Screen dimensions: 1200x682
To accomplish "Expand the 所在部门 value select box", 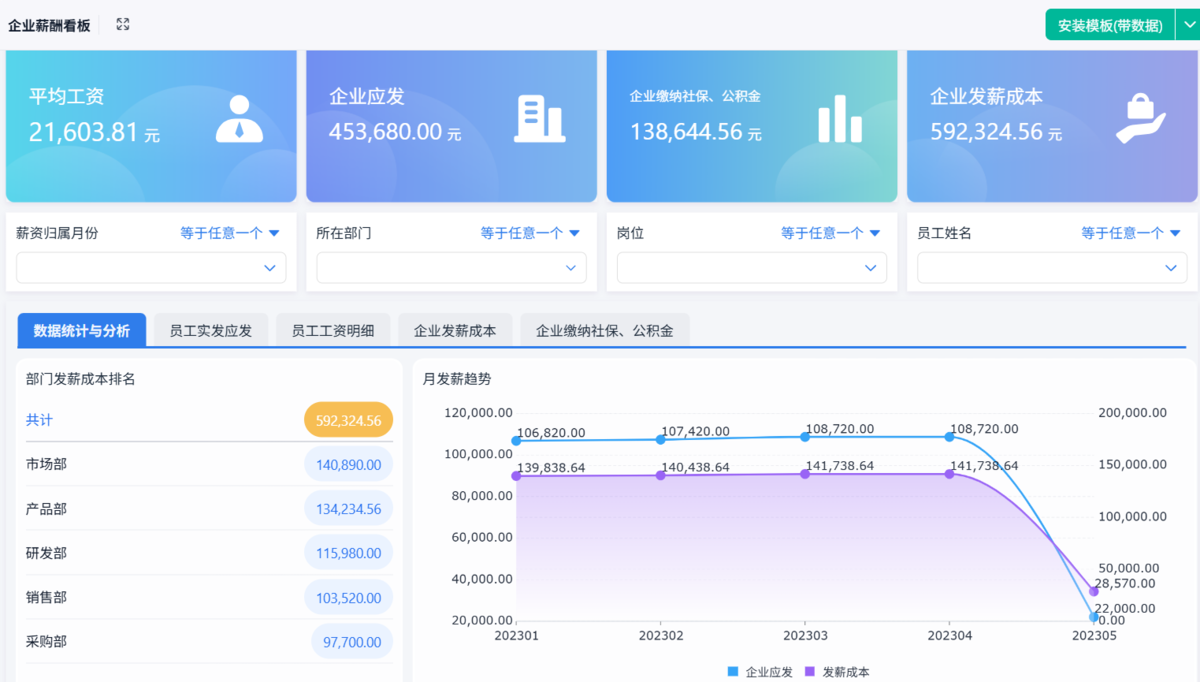I will [x=451, y=268].
